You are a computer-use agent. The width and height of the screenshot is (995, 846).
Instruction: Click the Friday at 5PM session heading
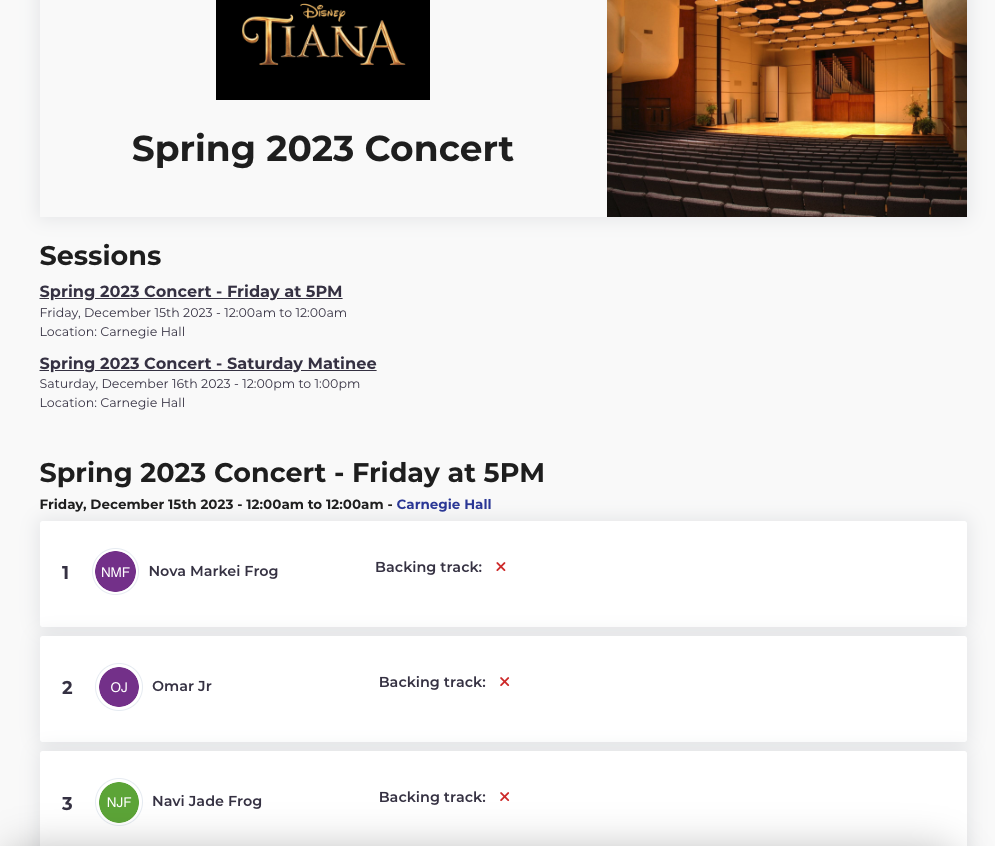(291, 473)
